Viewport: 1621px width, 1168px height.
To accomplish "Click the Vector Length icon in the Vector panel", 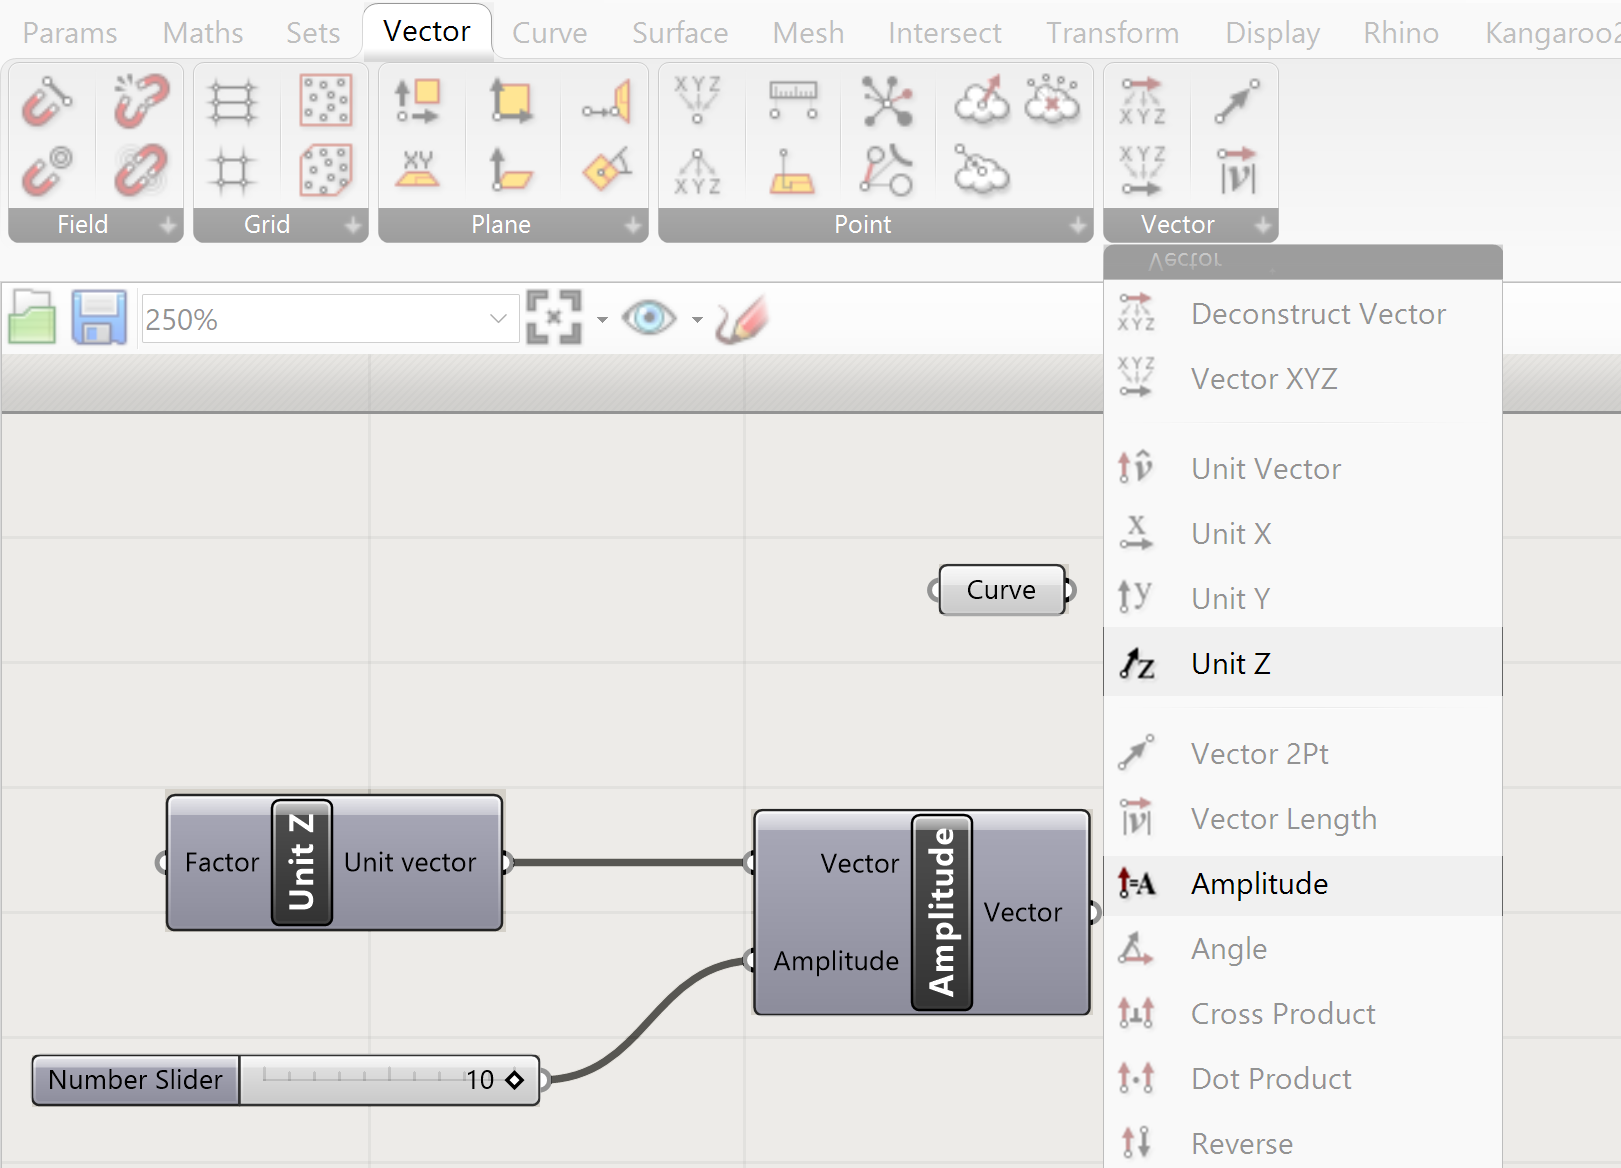I will [x=1237, y=168].
